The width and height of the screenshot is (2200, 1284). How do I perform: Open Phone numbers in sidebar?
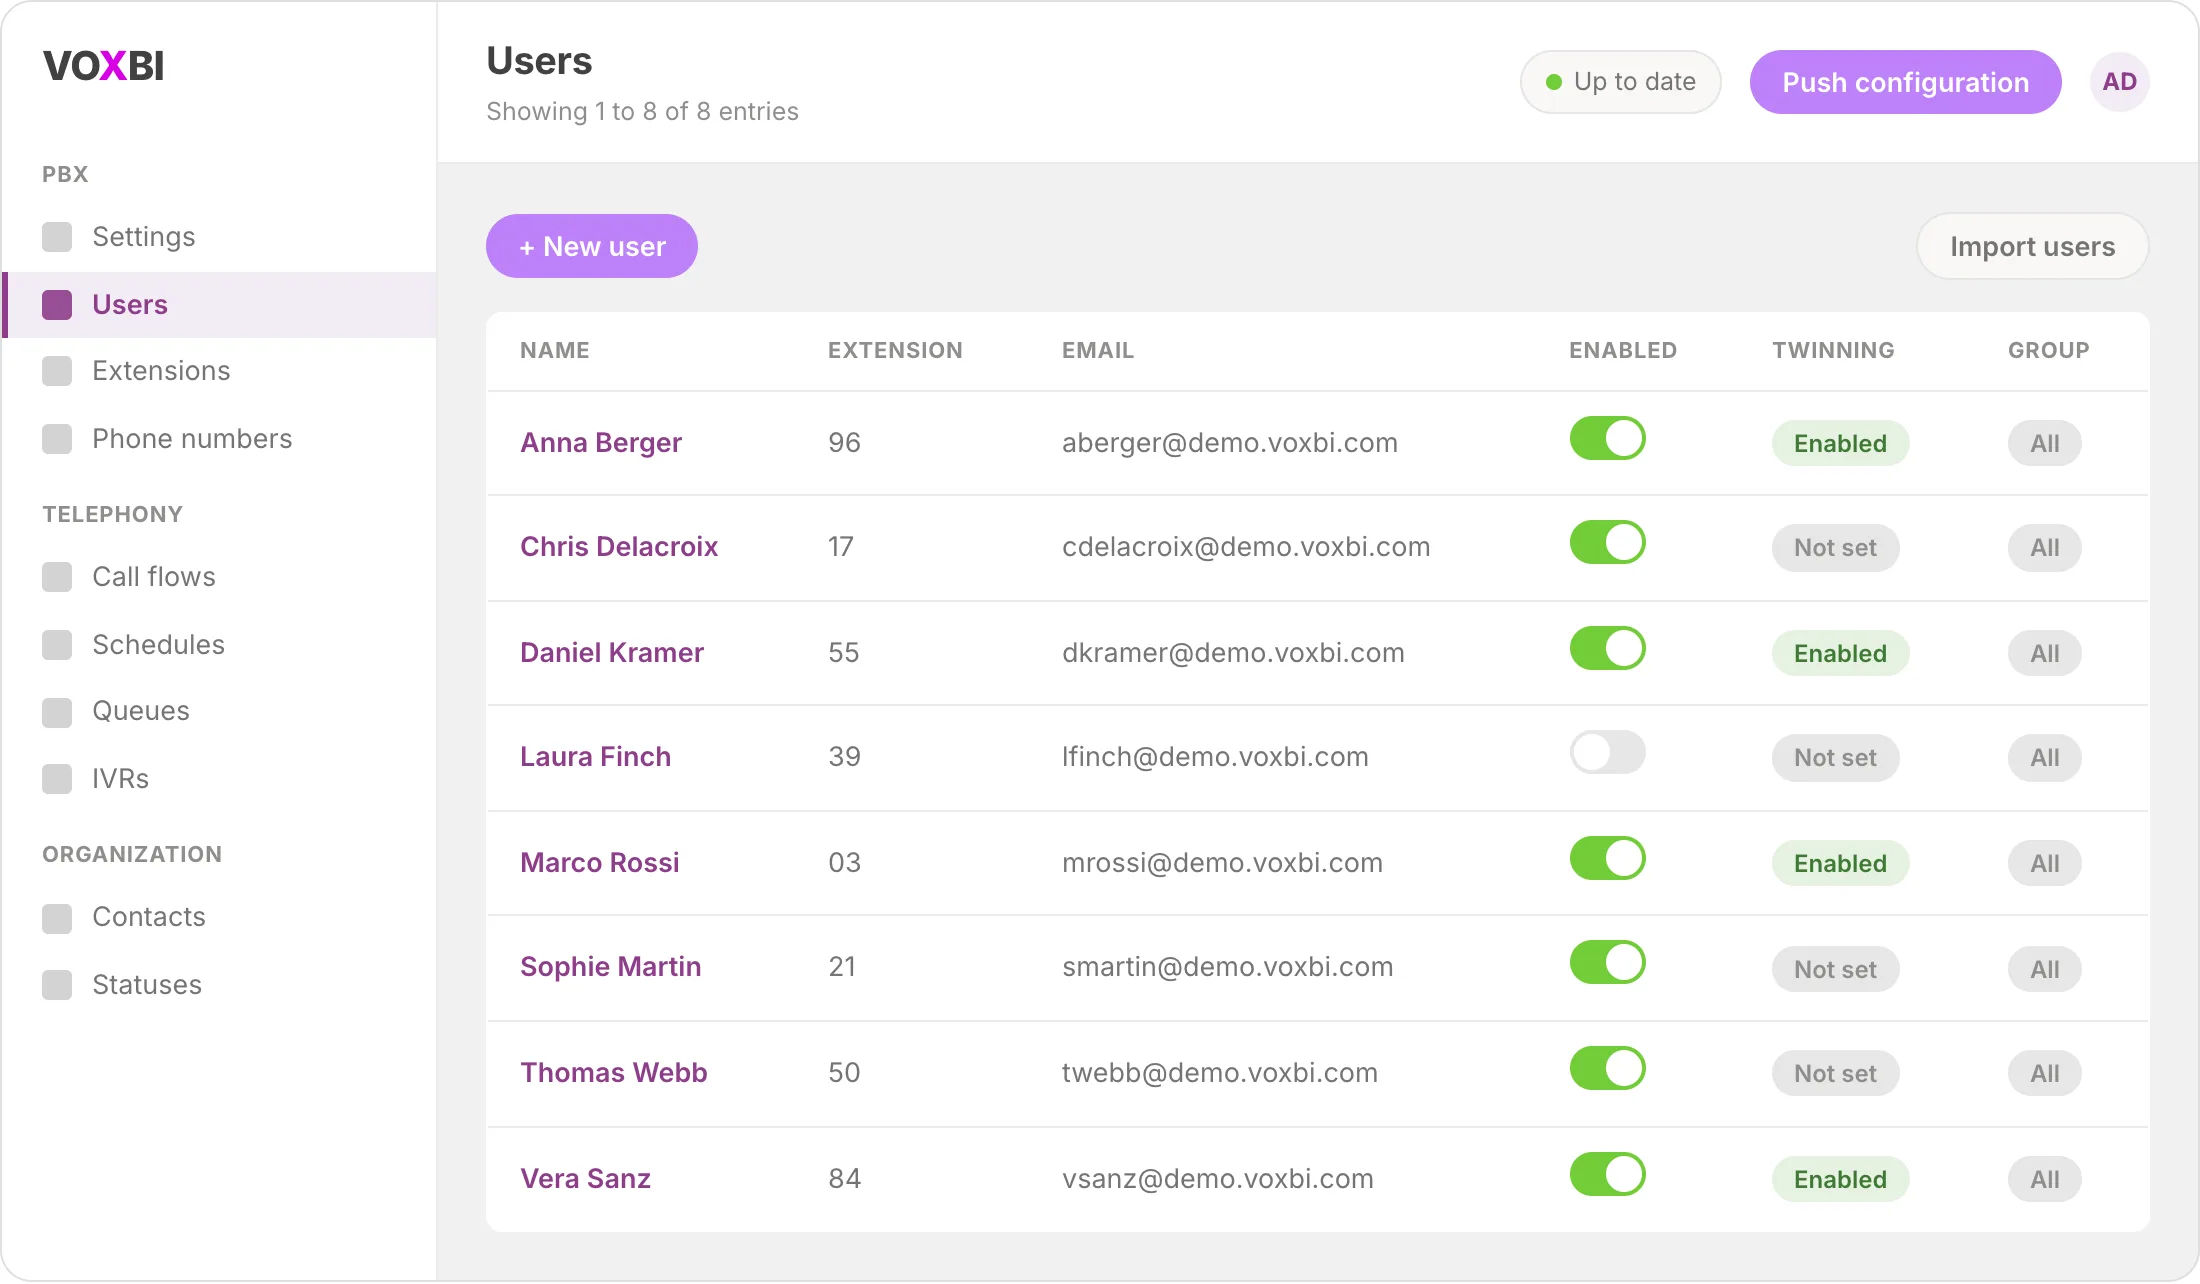(x=219, y=439)
